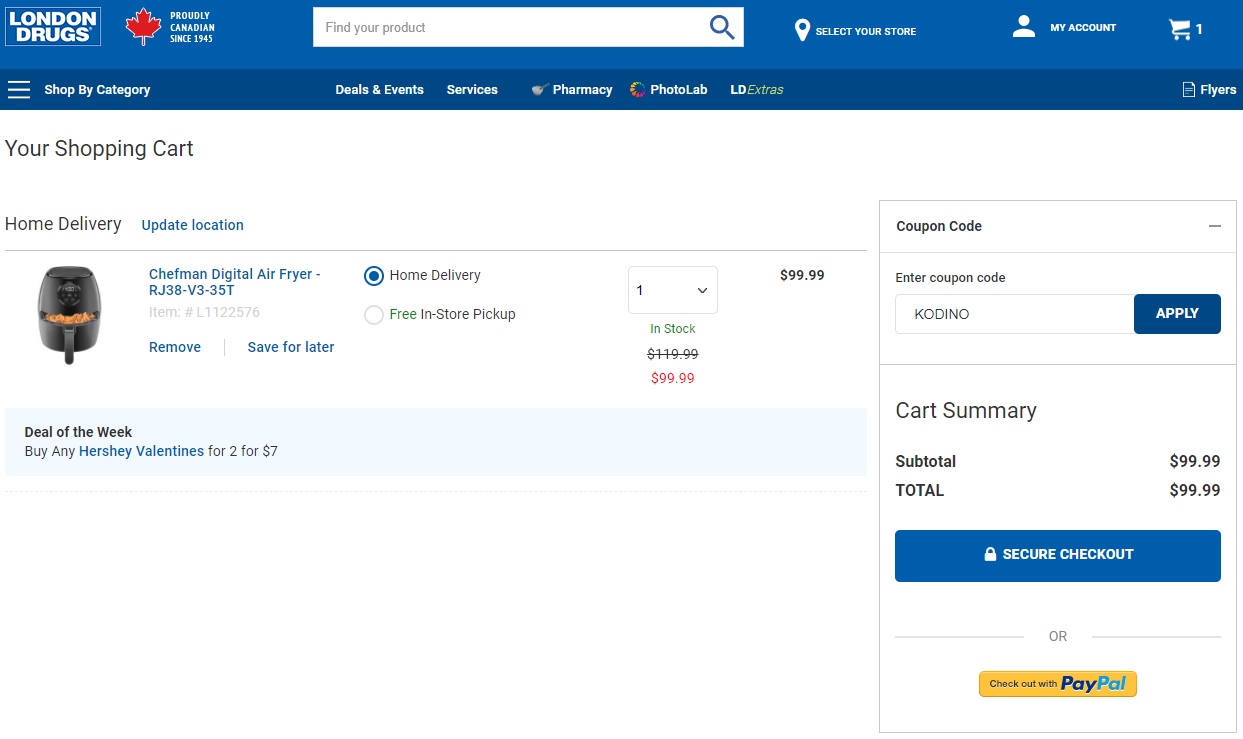Open Shop By Category menu

97,90
